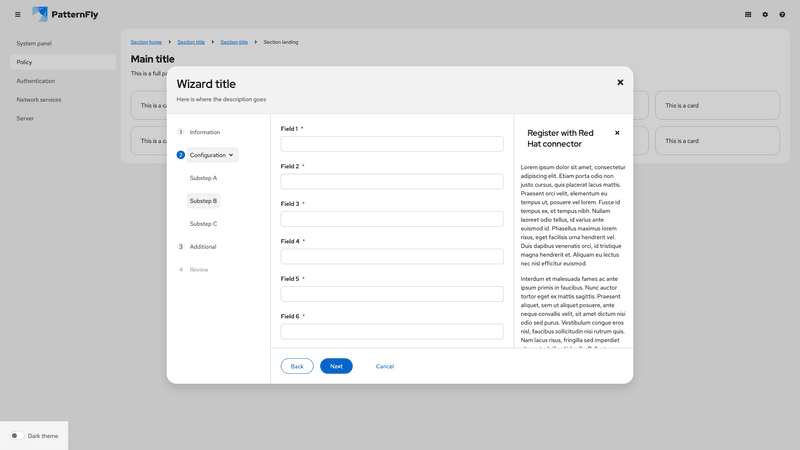The width and height of the screenshot is (800, 450).
Task: Select Substep C in wizard
Action: pyautogui.click(x=203, y=224)
